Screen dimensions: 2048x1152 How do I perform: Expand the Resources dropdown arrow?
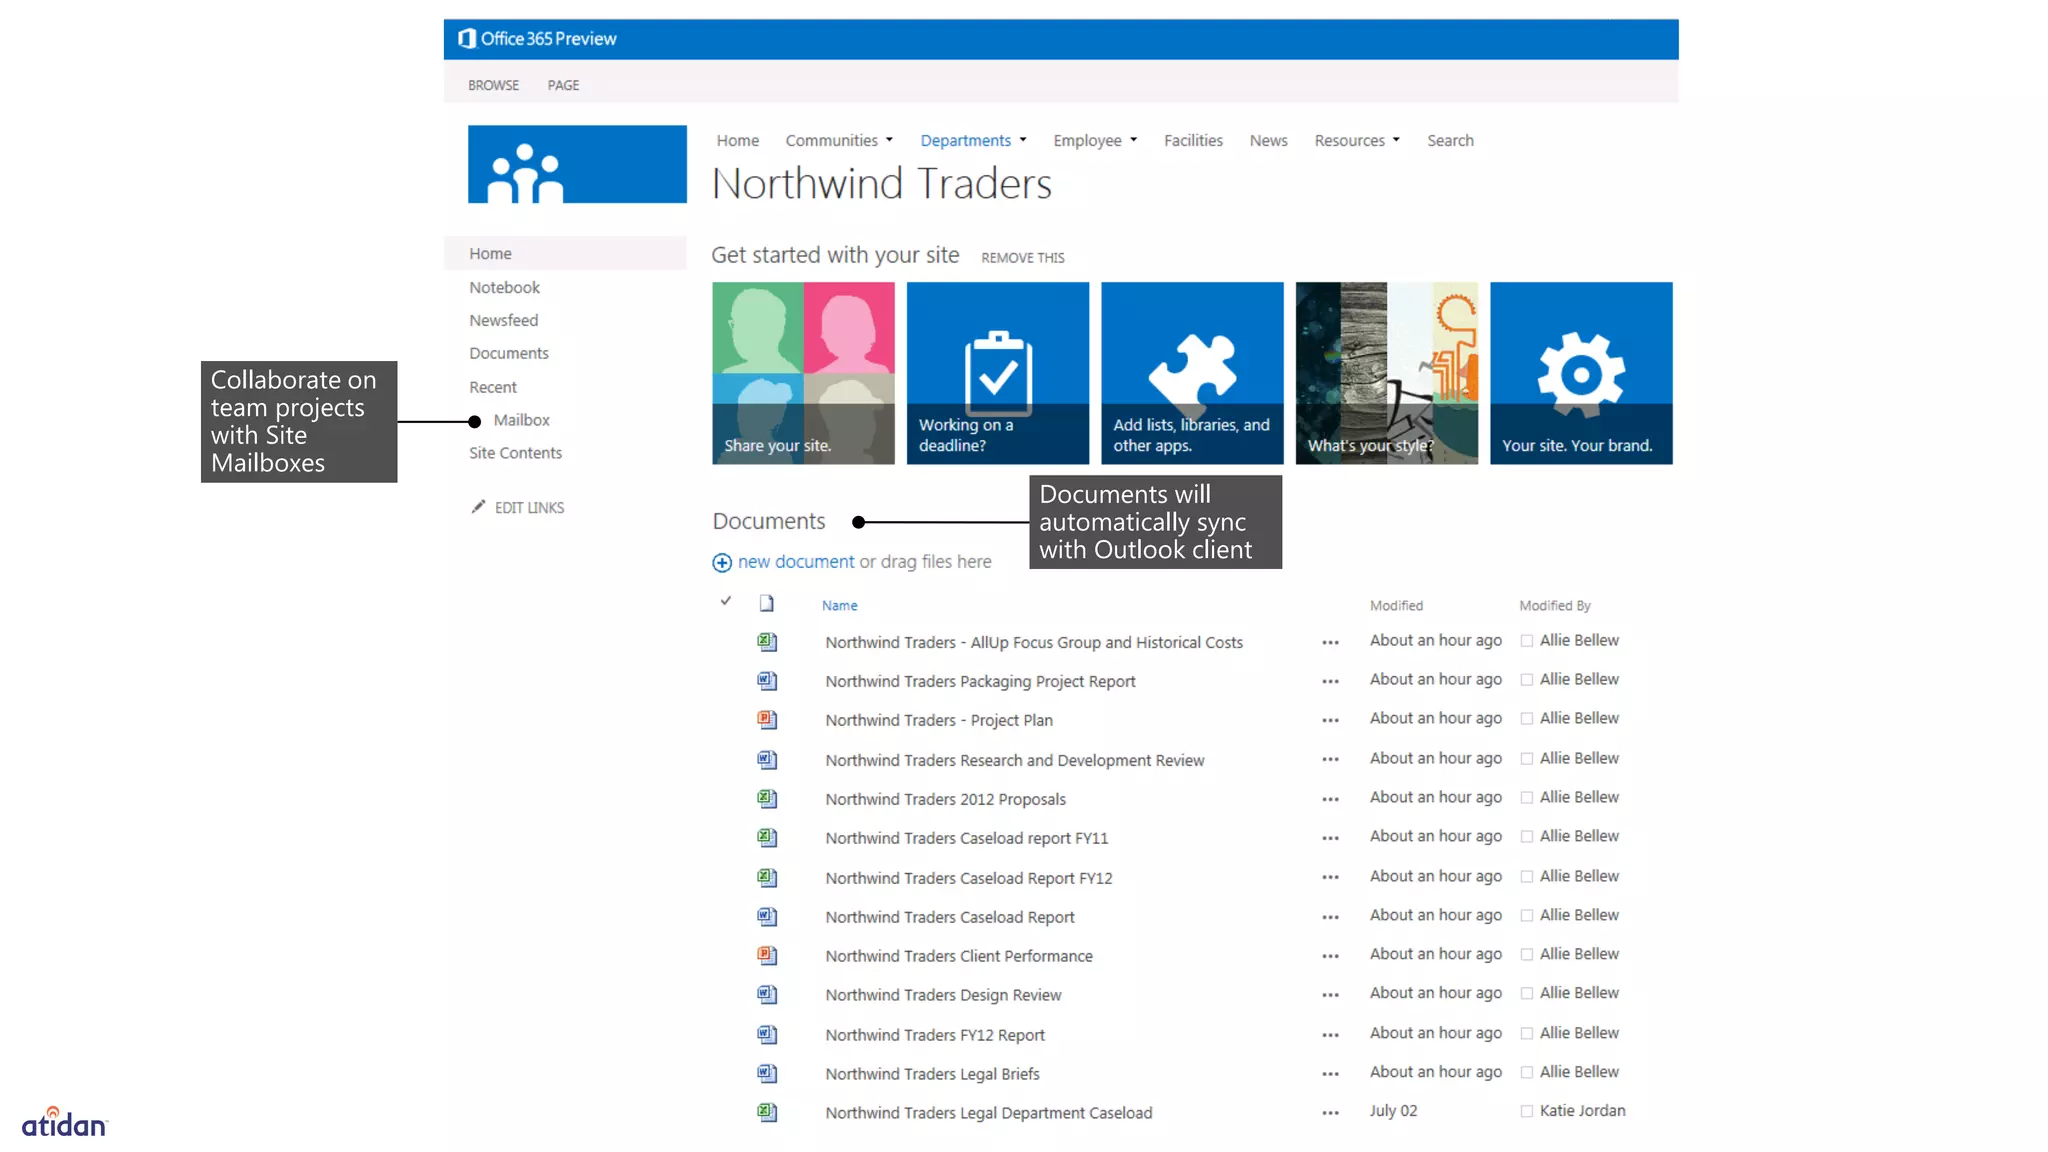pyautogui.click(x=1396, y=140)
